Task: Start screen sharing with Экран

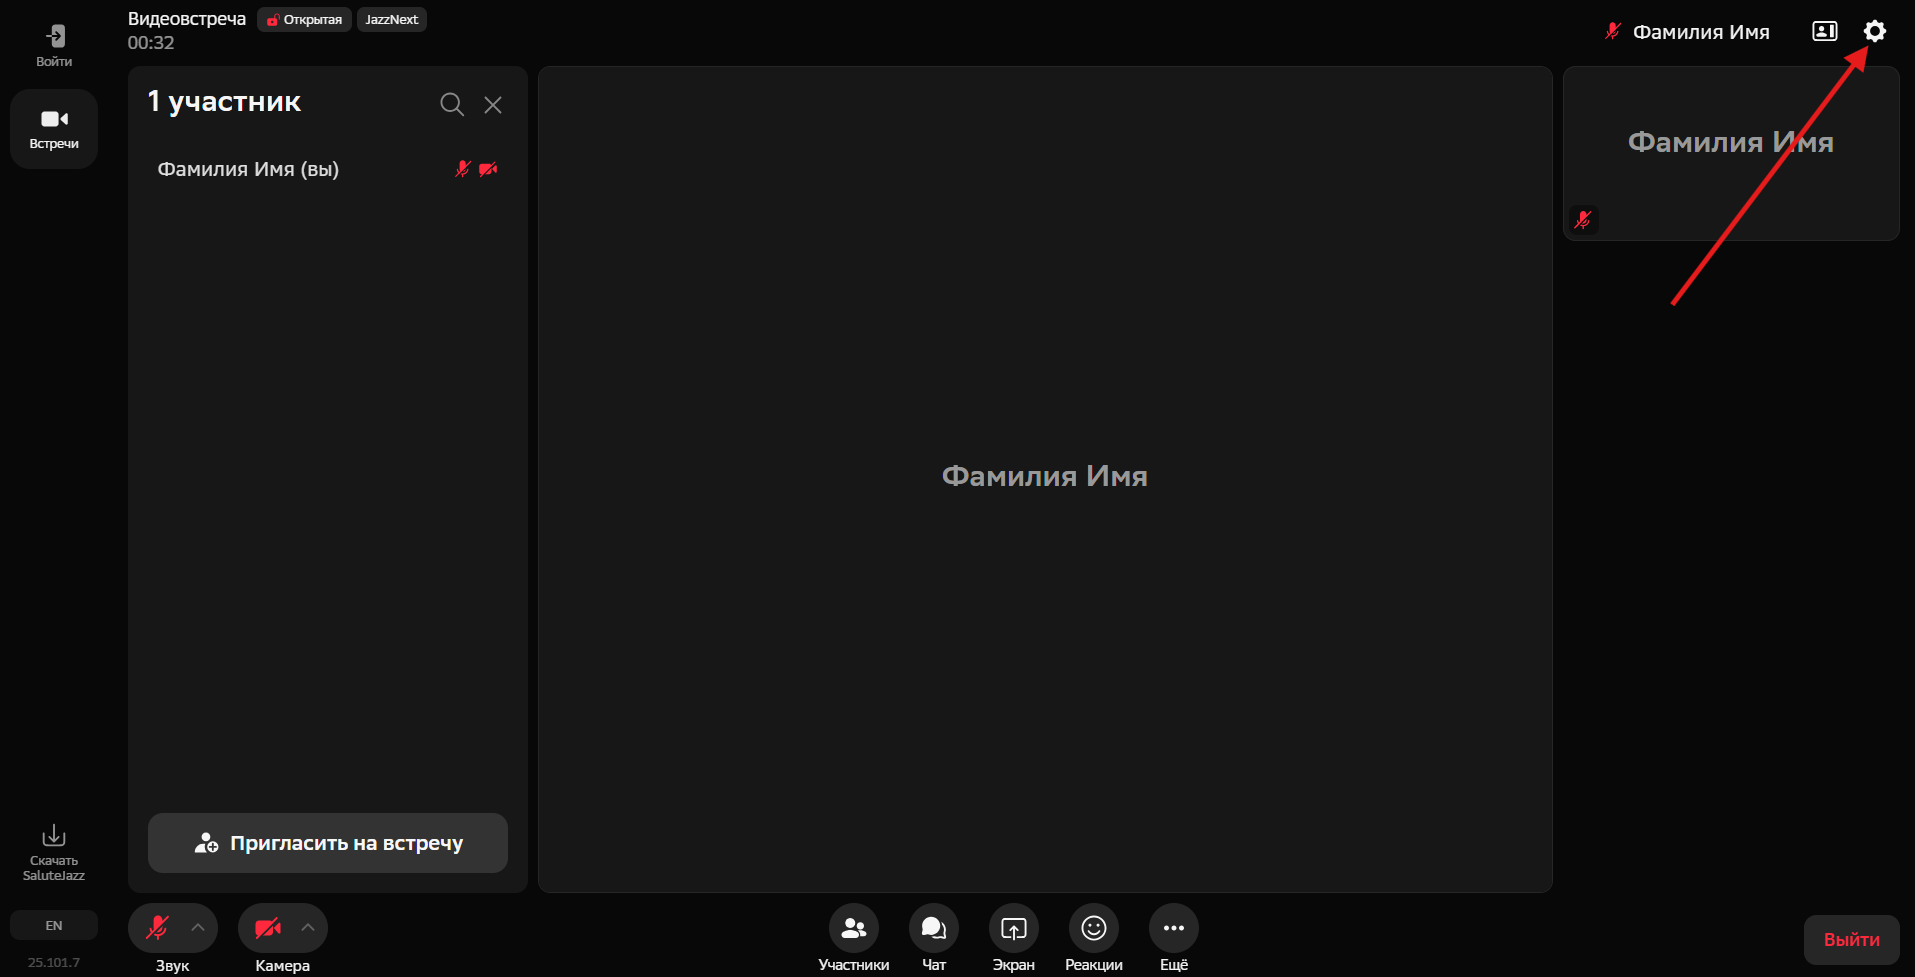Action: coord(1013,929)
